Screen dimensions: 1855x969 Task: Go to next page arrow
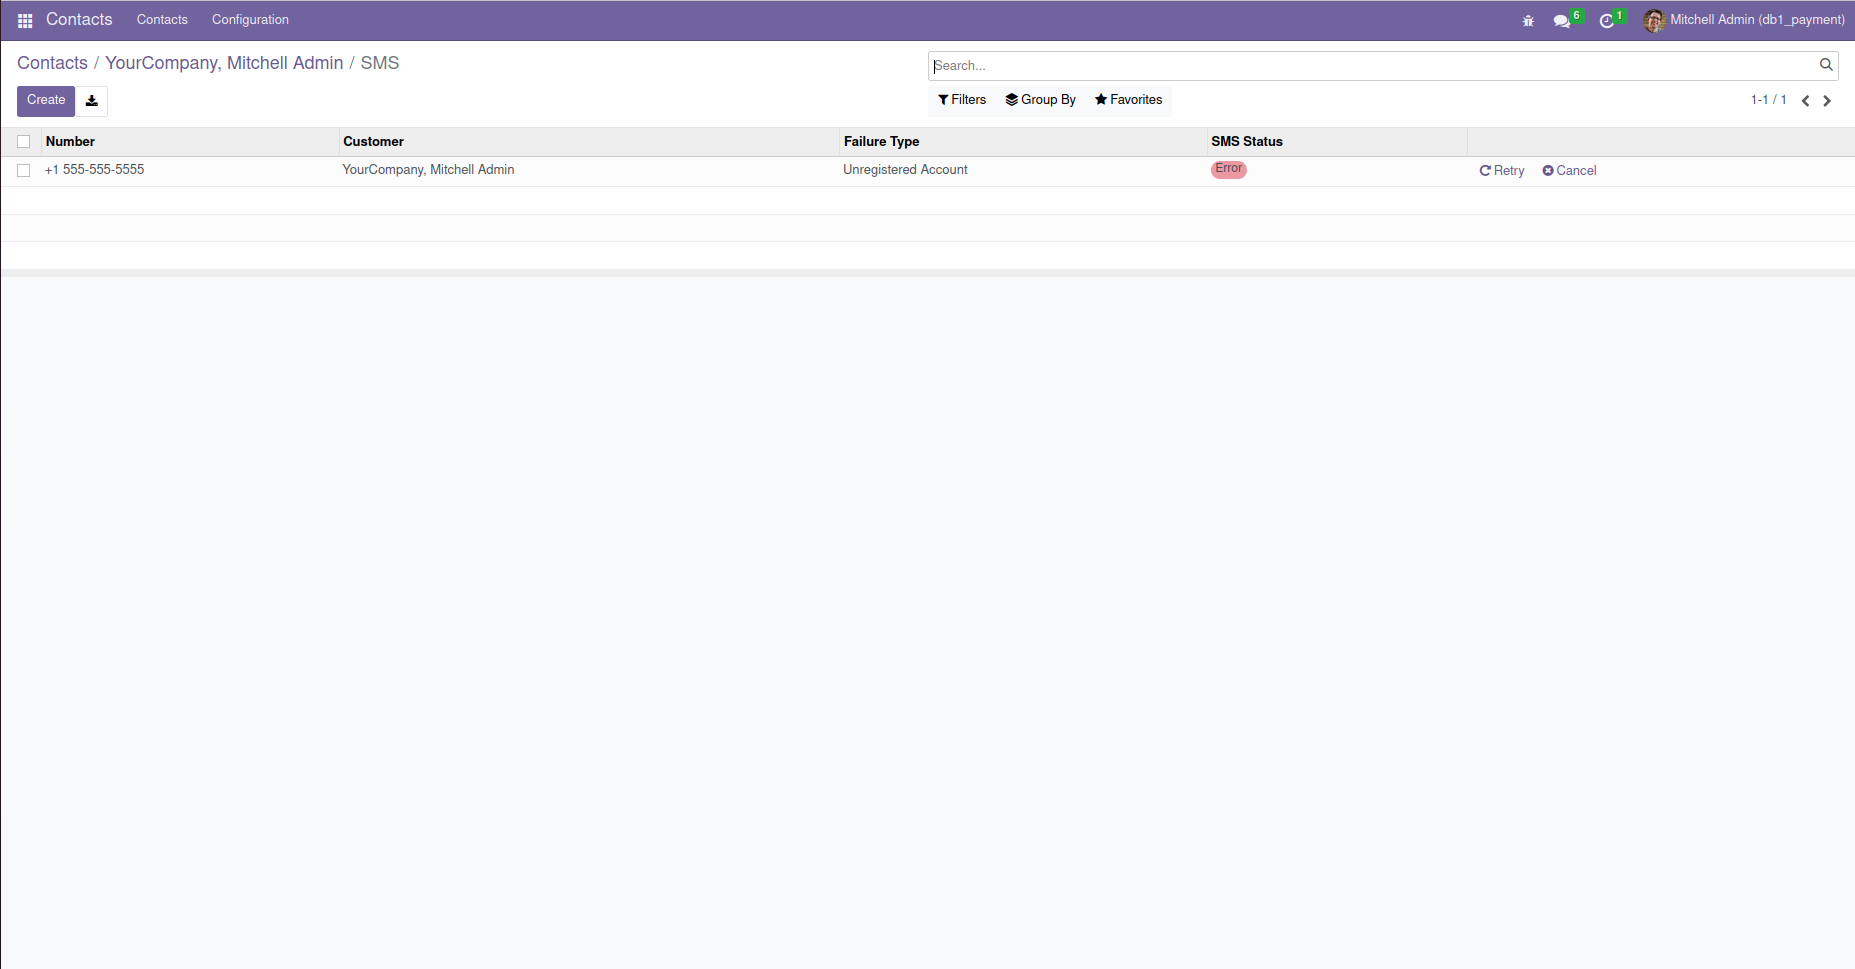coord(1827,101)
